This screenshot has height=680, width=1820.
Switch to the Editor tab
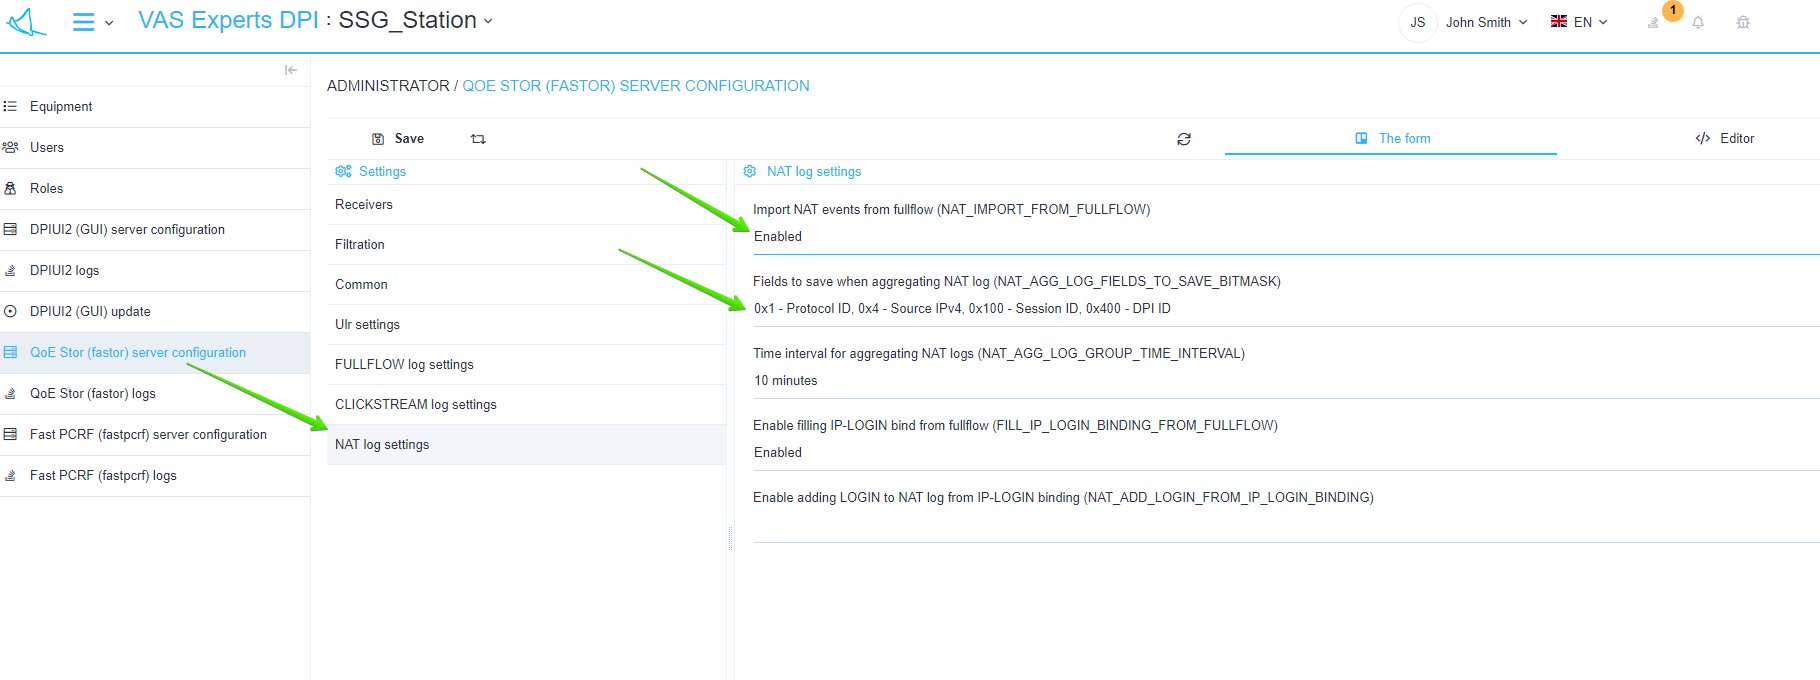click(x=1725, y=139)
